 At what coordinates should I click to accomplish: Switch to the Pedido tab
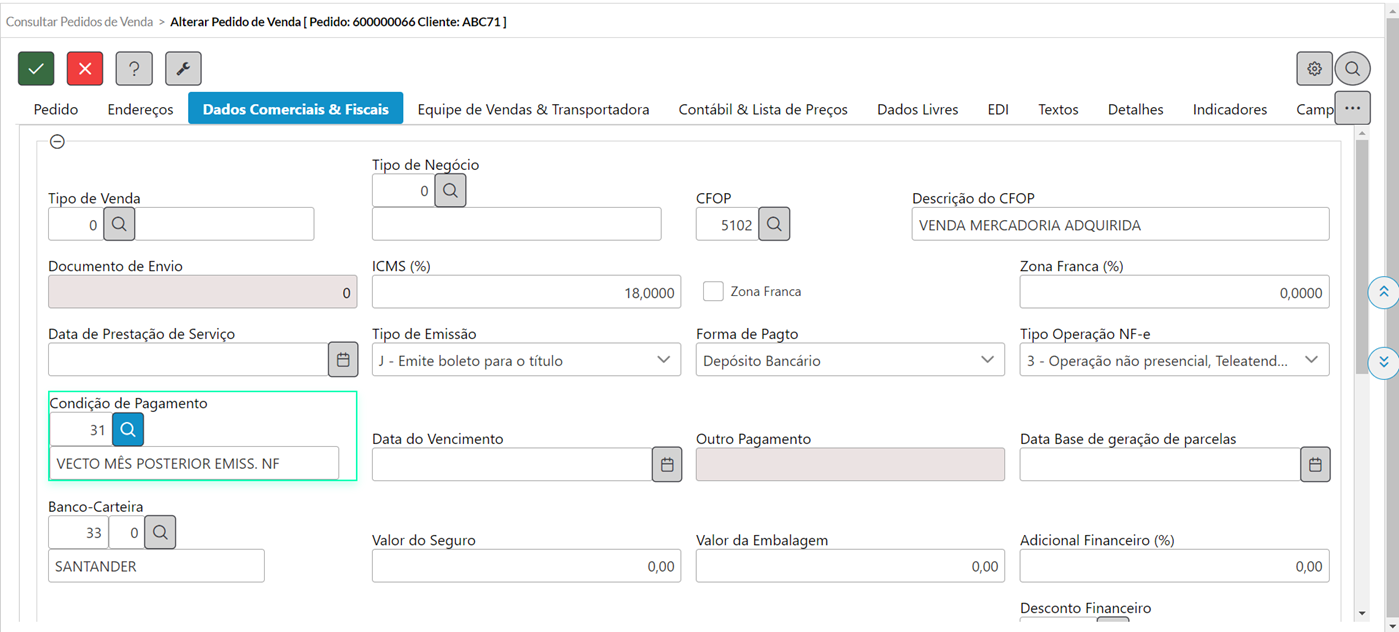[x=56, y=109]
